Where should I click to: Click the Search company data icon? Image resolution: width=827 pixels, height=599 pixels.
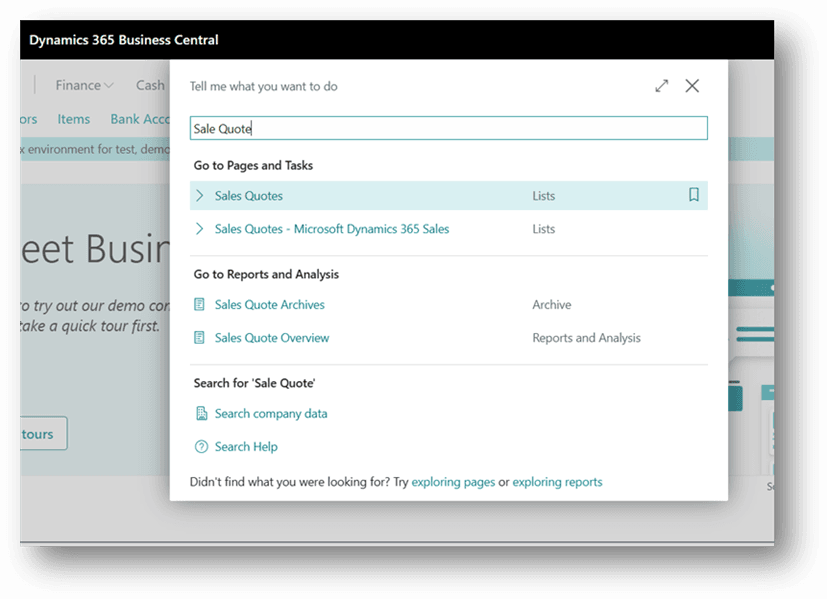point(201,414)
